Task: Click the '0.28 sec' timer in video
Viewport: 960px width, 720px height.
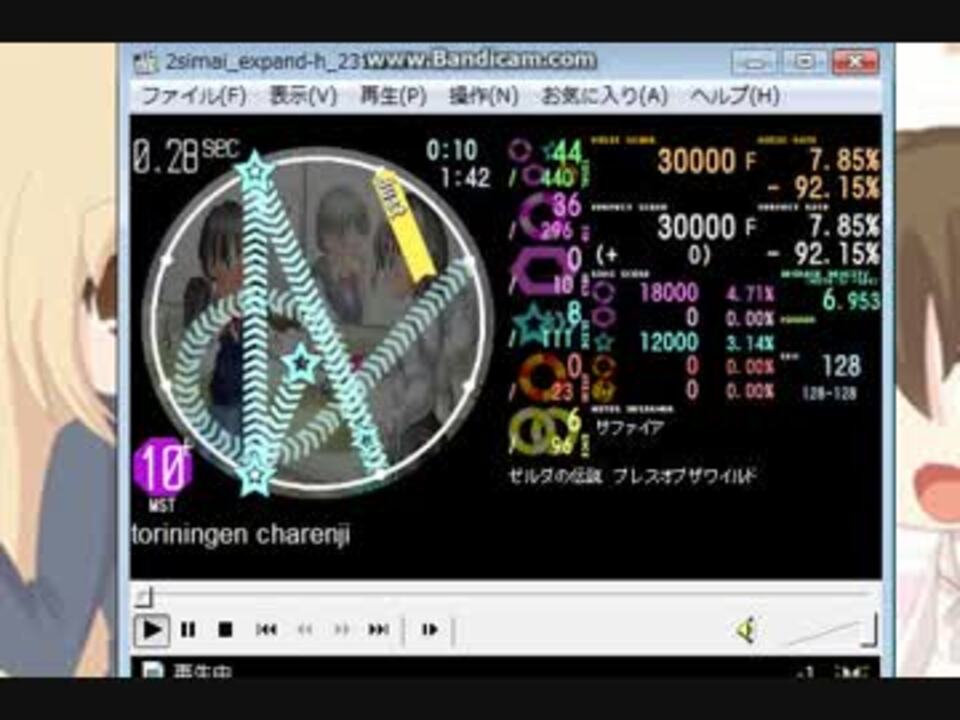Action: (186, 156)
